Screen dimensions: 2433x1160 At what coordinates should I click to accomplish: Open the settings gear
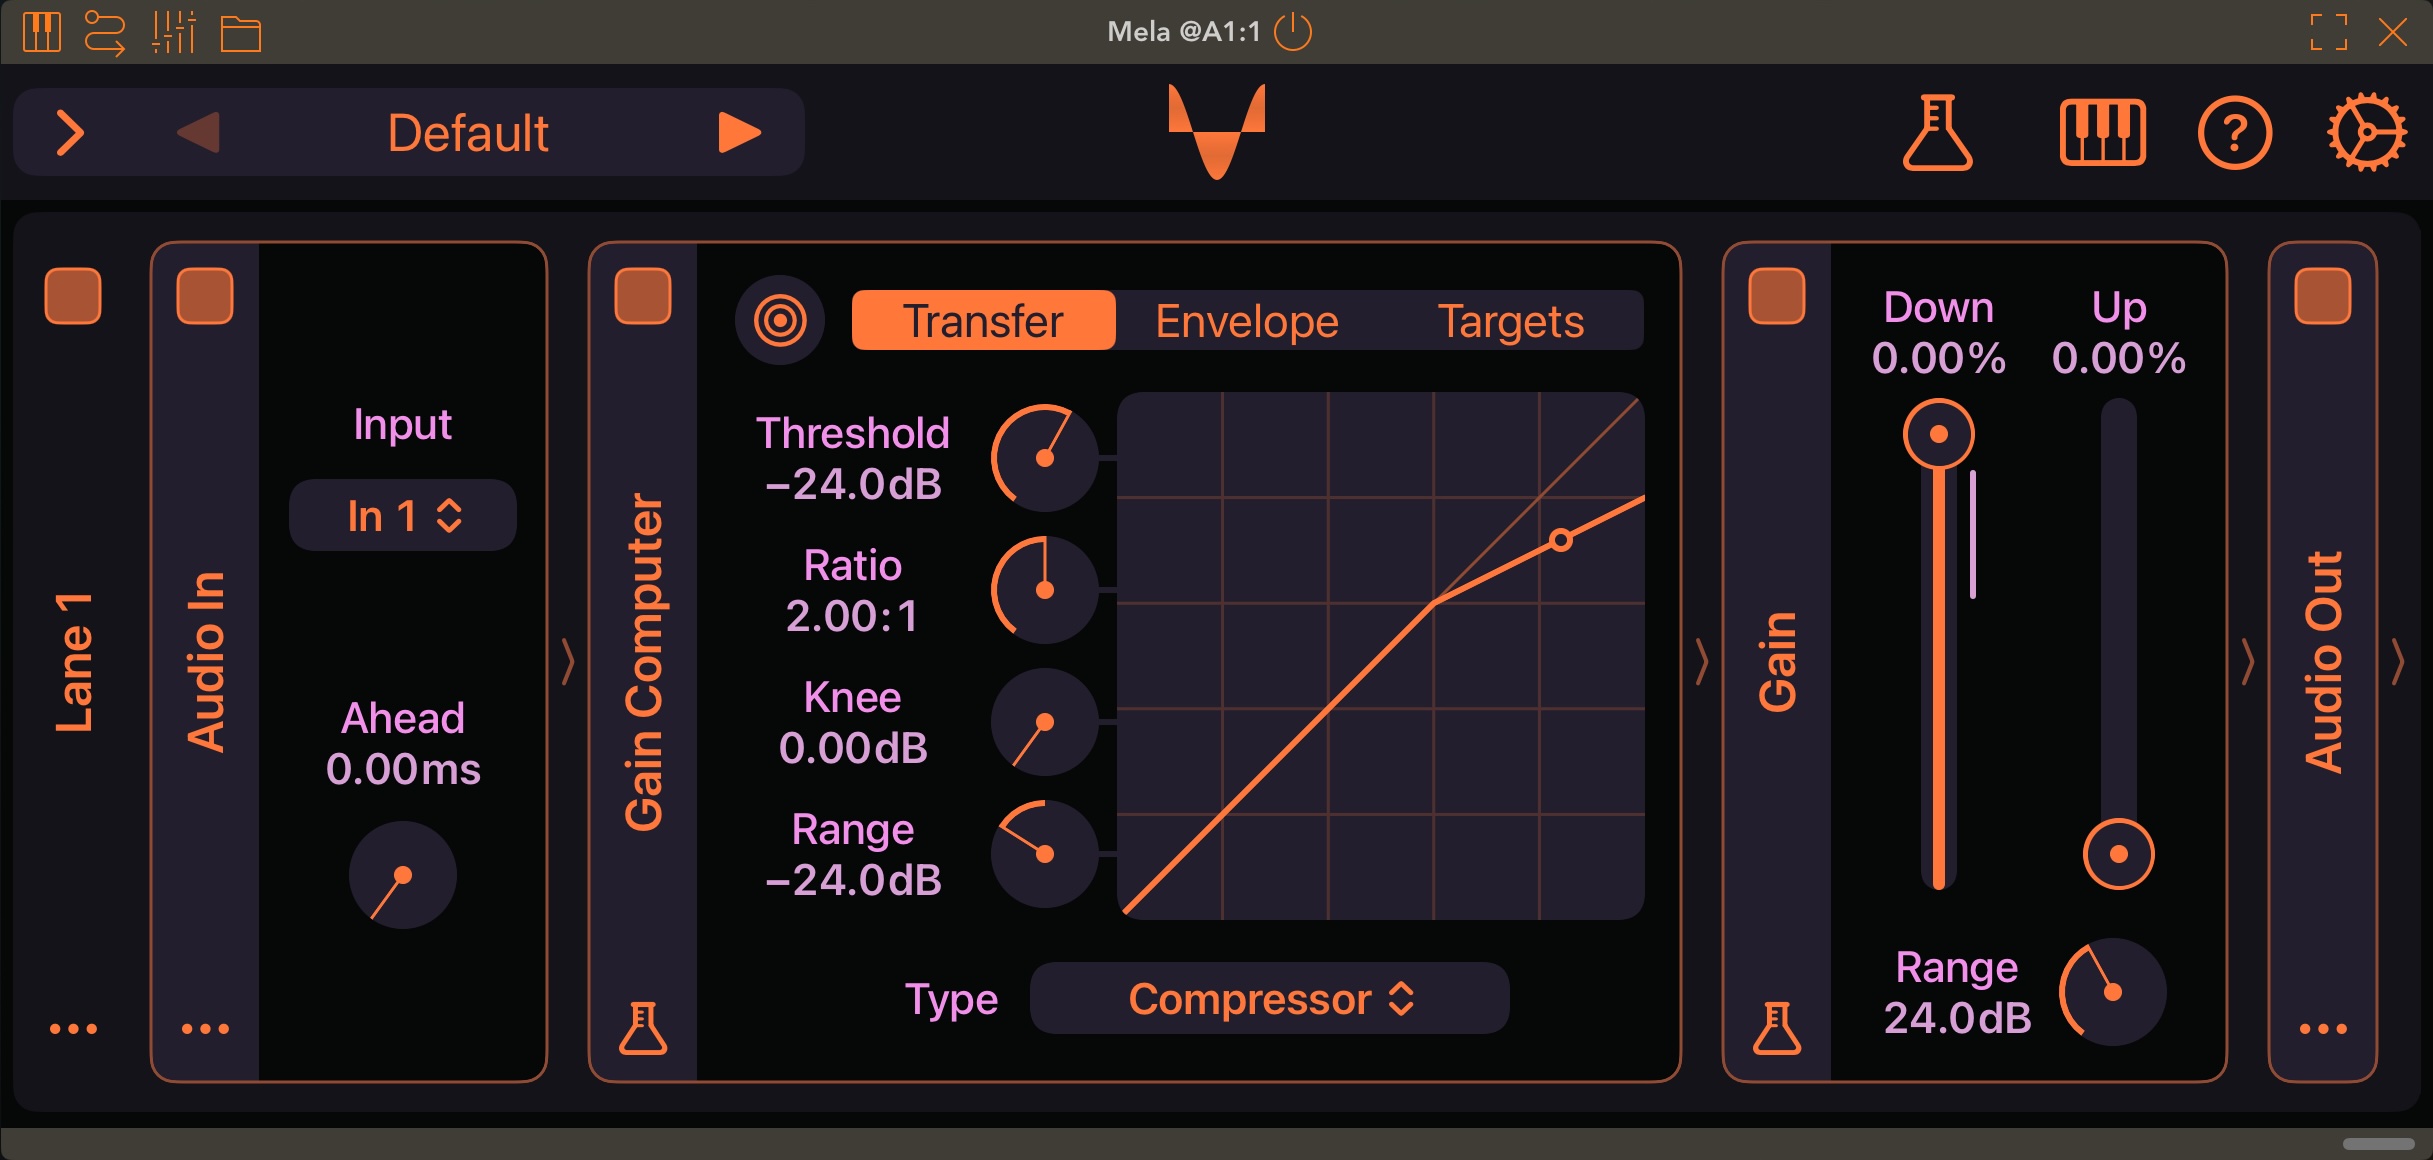[x=2367, y=131]
